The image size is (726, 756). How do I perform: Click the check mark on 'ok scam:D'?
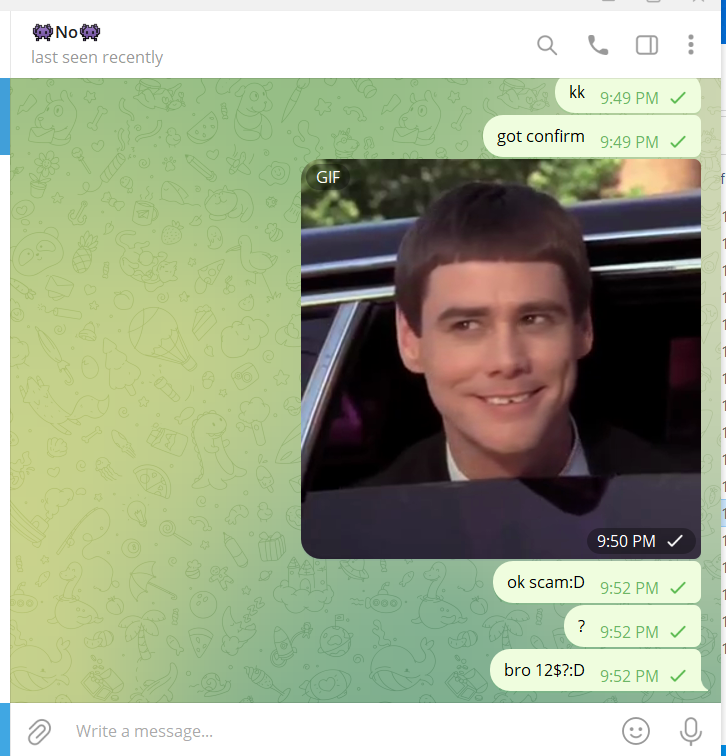[x=678, y=588]
